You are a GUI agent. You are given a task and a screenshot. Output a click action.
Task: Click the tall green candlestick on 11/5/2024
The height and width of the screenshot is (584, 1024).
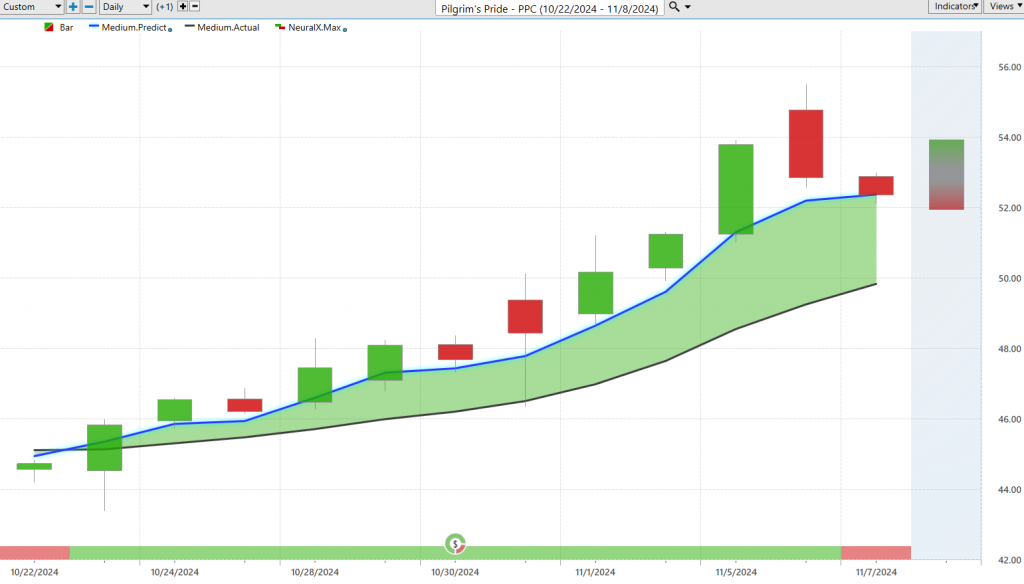pyautogui.click(x=736, y=189)
